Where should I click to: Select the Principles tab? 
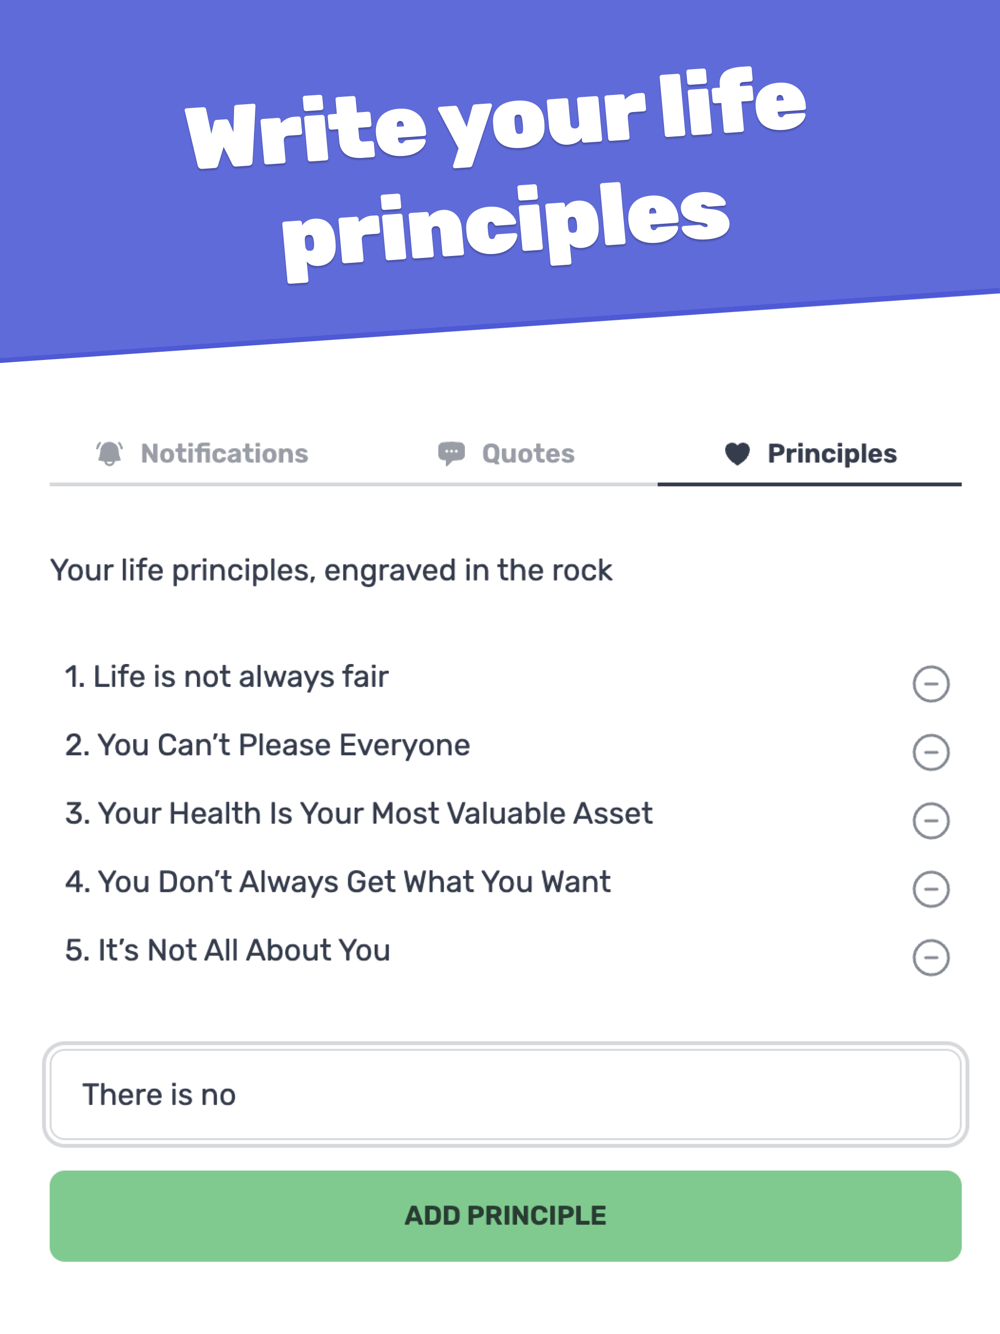[x=810, y=455]
